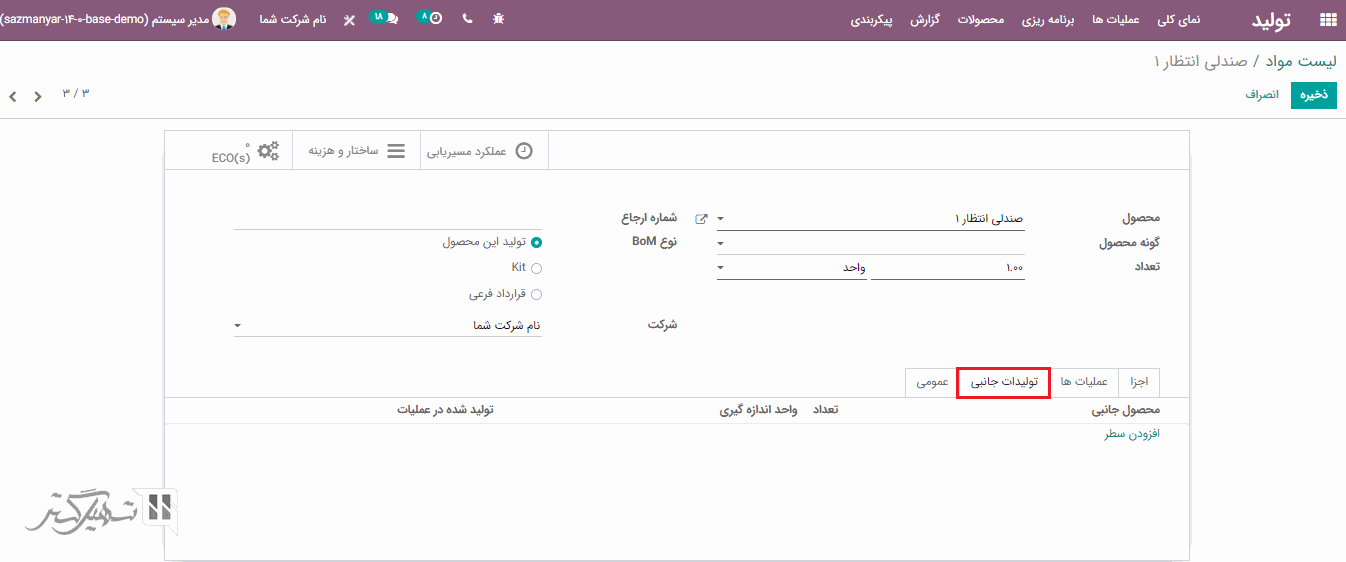The width and height of the screenshot is (1346, 562).
Task: Click the reference 'شماره ارجاع' input field
Action: pyautogui.click(x=388, y=218)
